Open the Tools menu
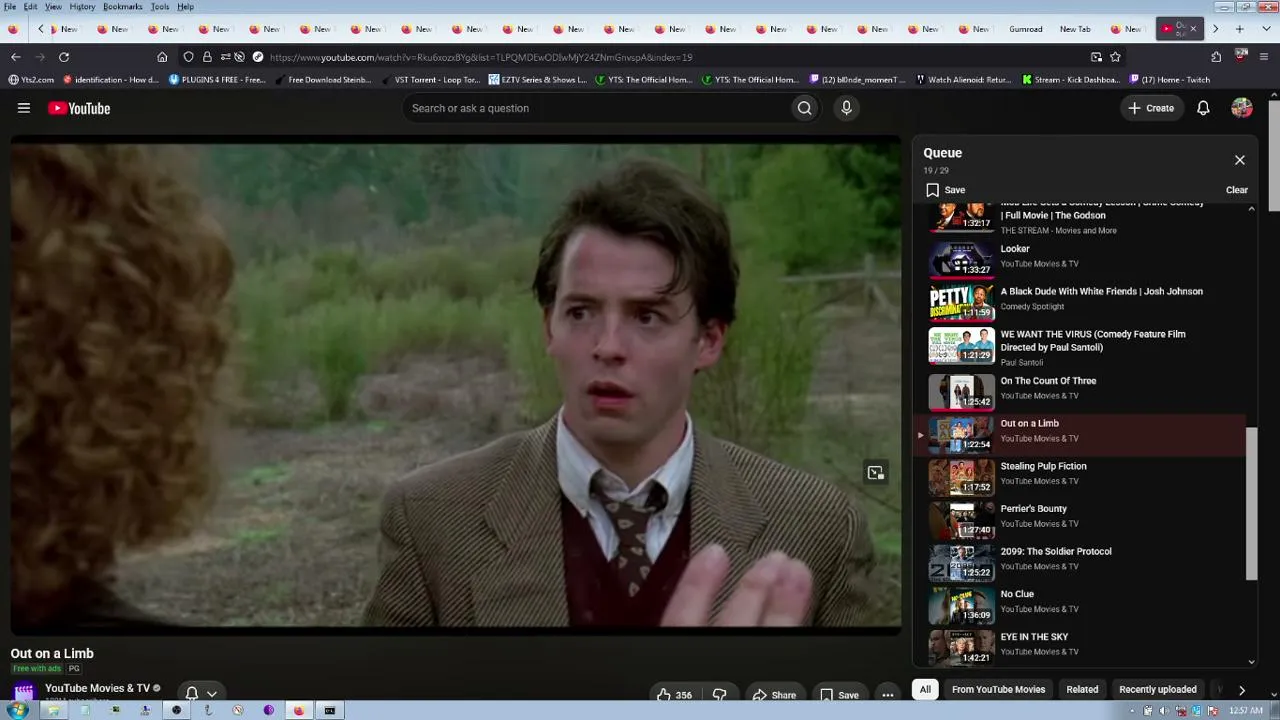The height and width of the screenshot is (720, 1280). 160,7
